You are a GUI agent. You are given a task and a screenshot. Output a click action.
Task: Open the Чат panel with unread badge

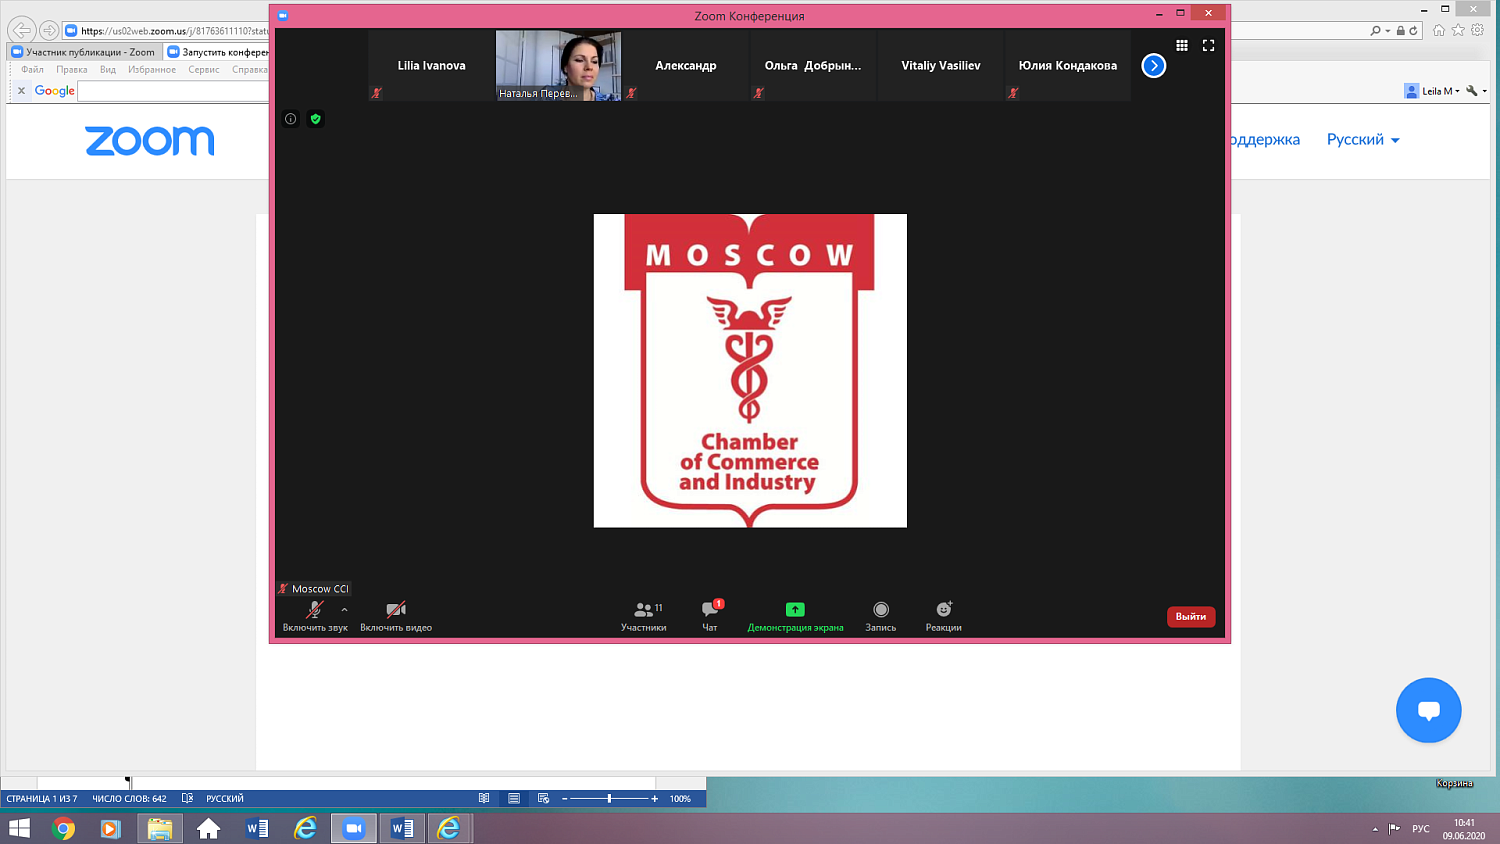[710, 616]
